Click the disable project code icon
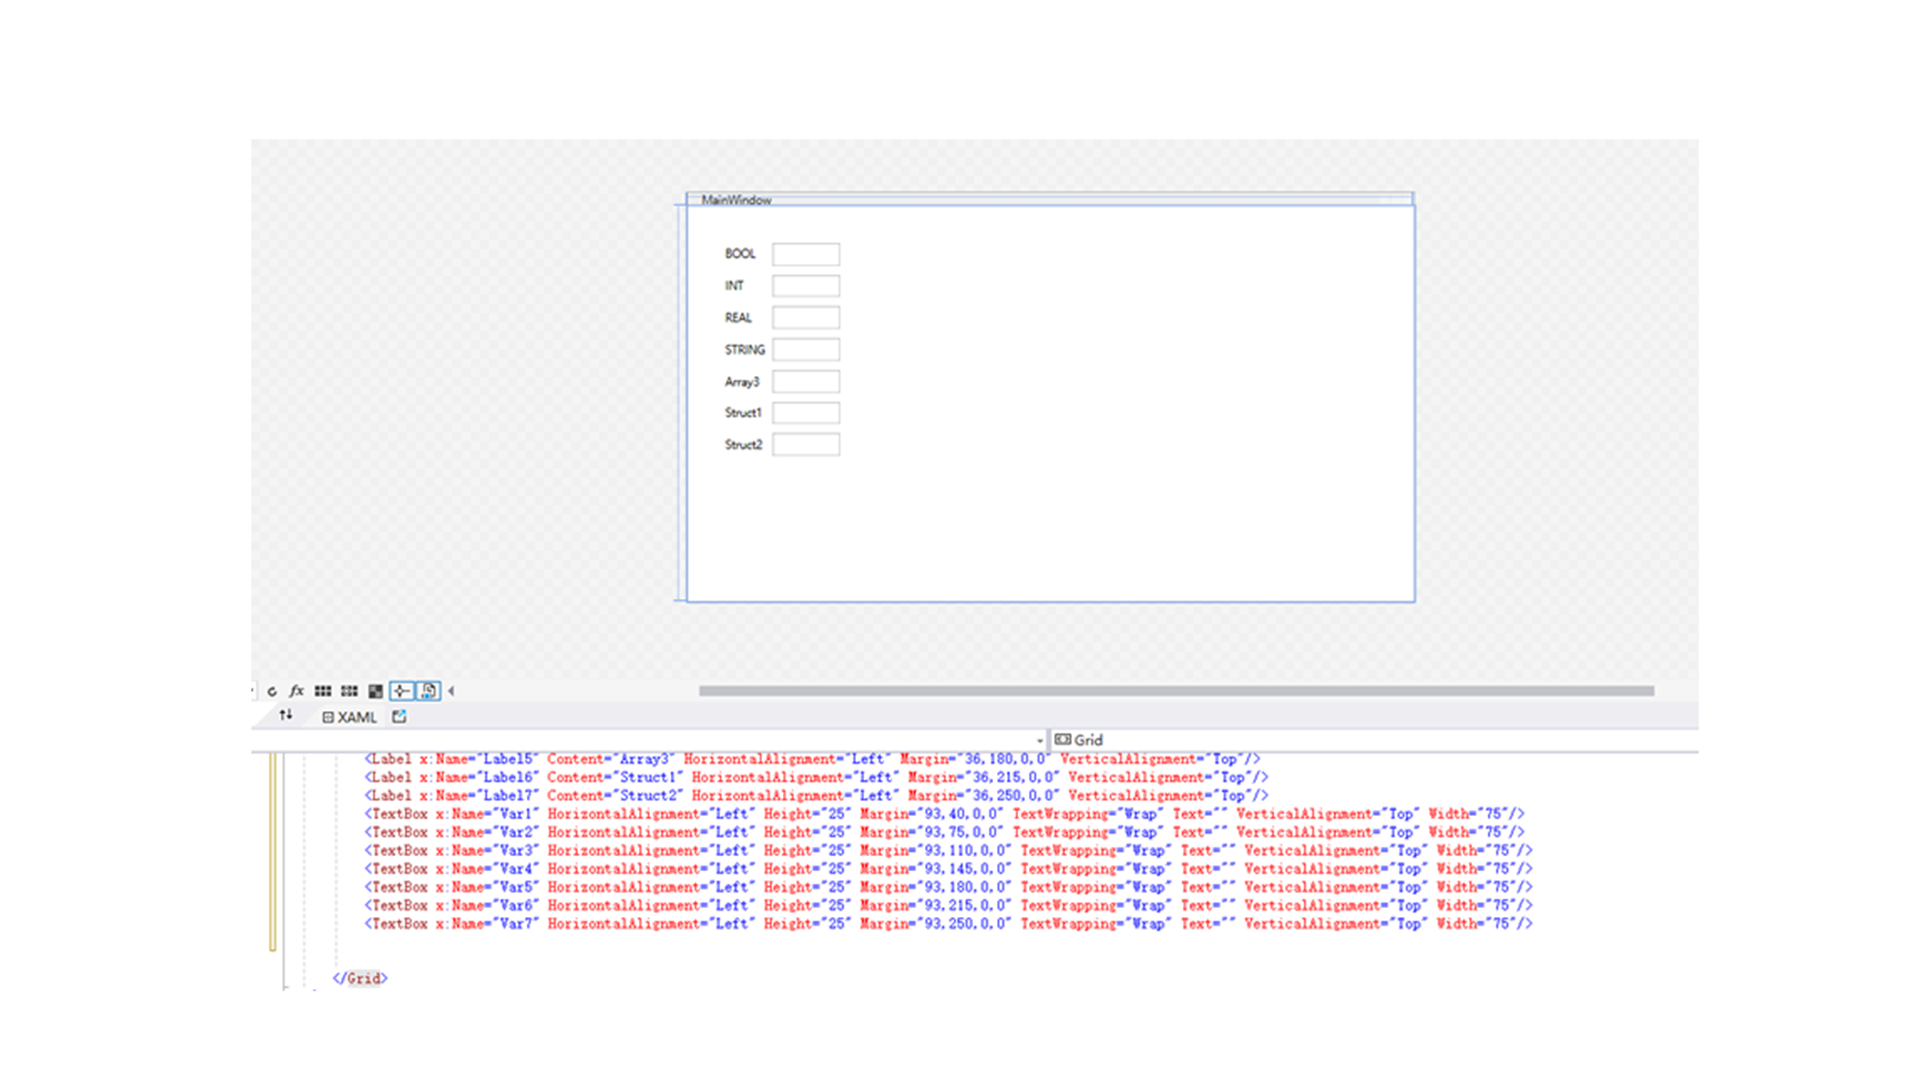The width and height of the screenshot is (1920, 1080). [428, 691]
